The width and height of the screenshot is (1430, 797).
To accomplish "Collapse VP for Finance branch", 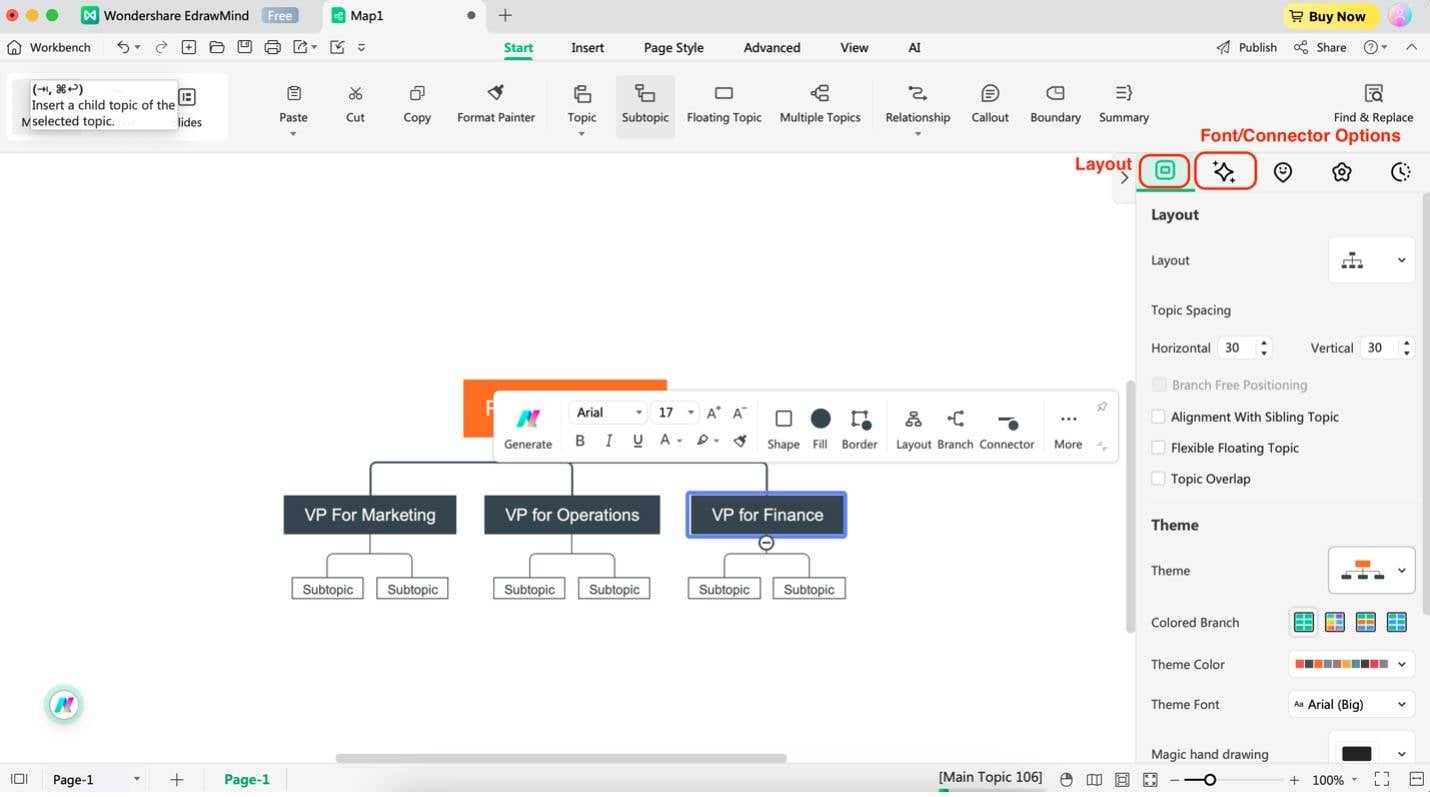I will [766, 543].
